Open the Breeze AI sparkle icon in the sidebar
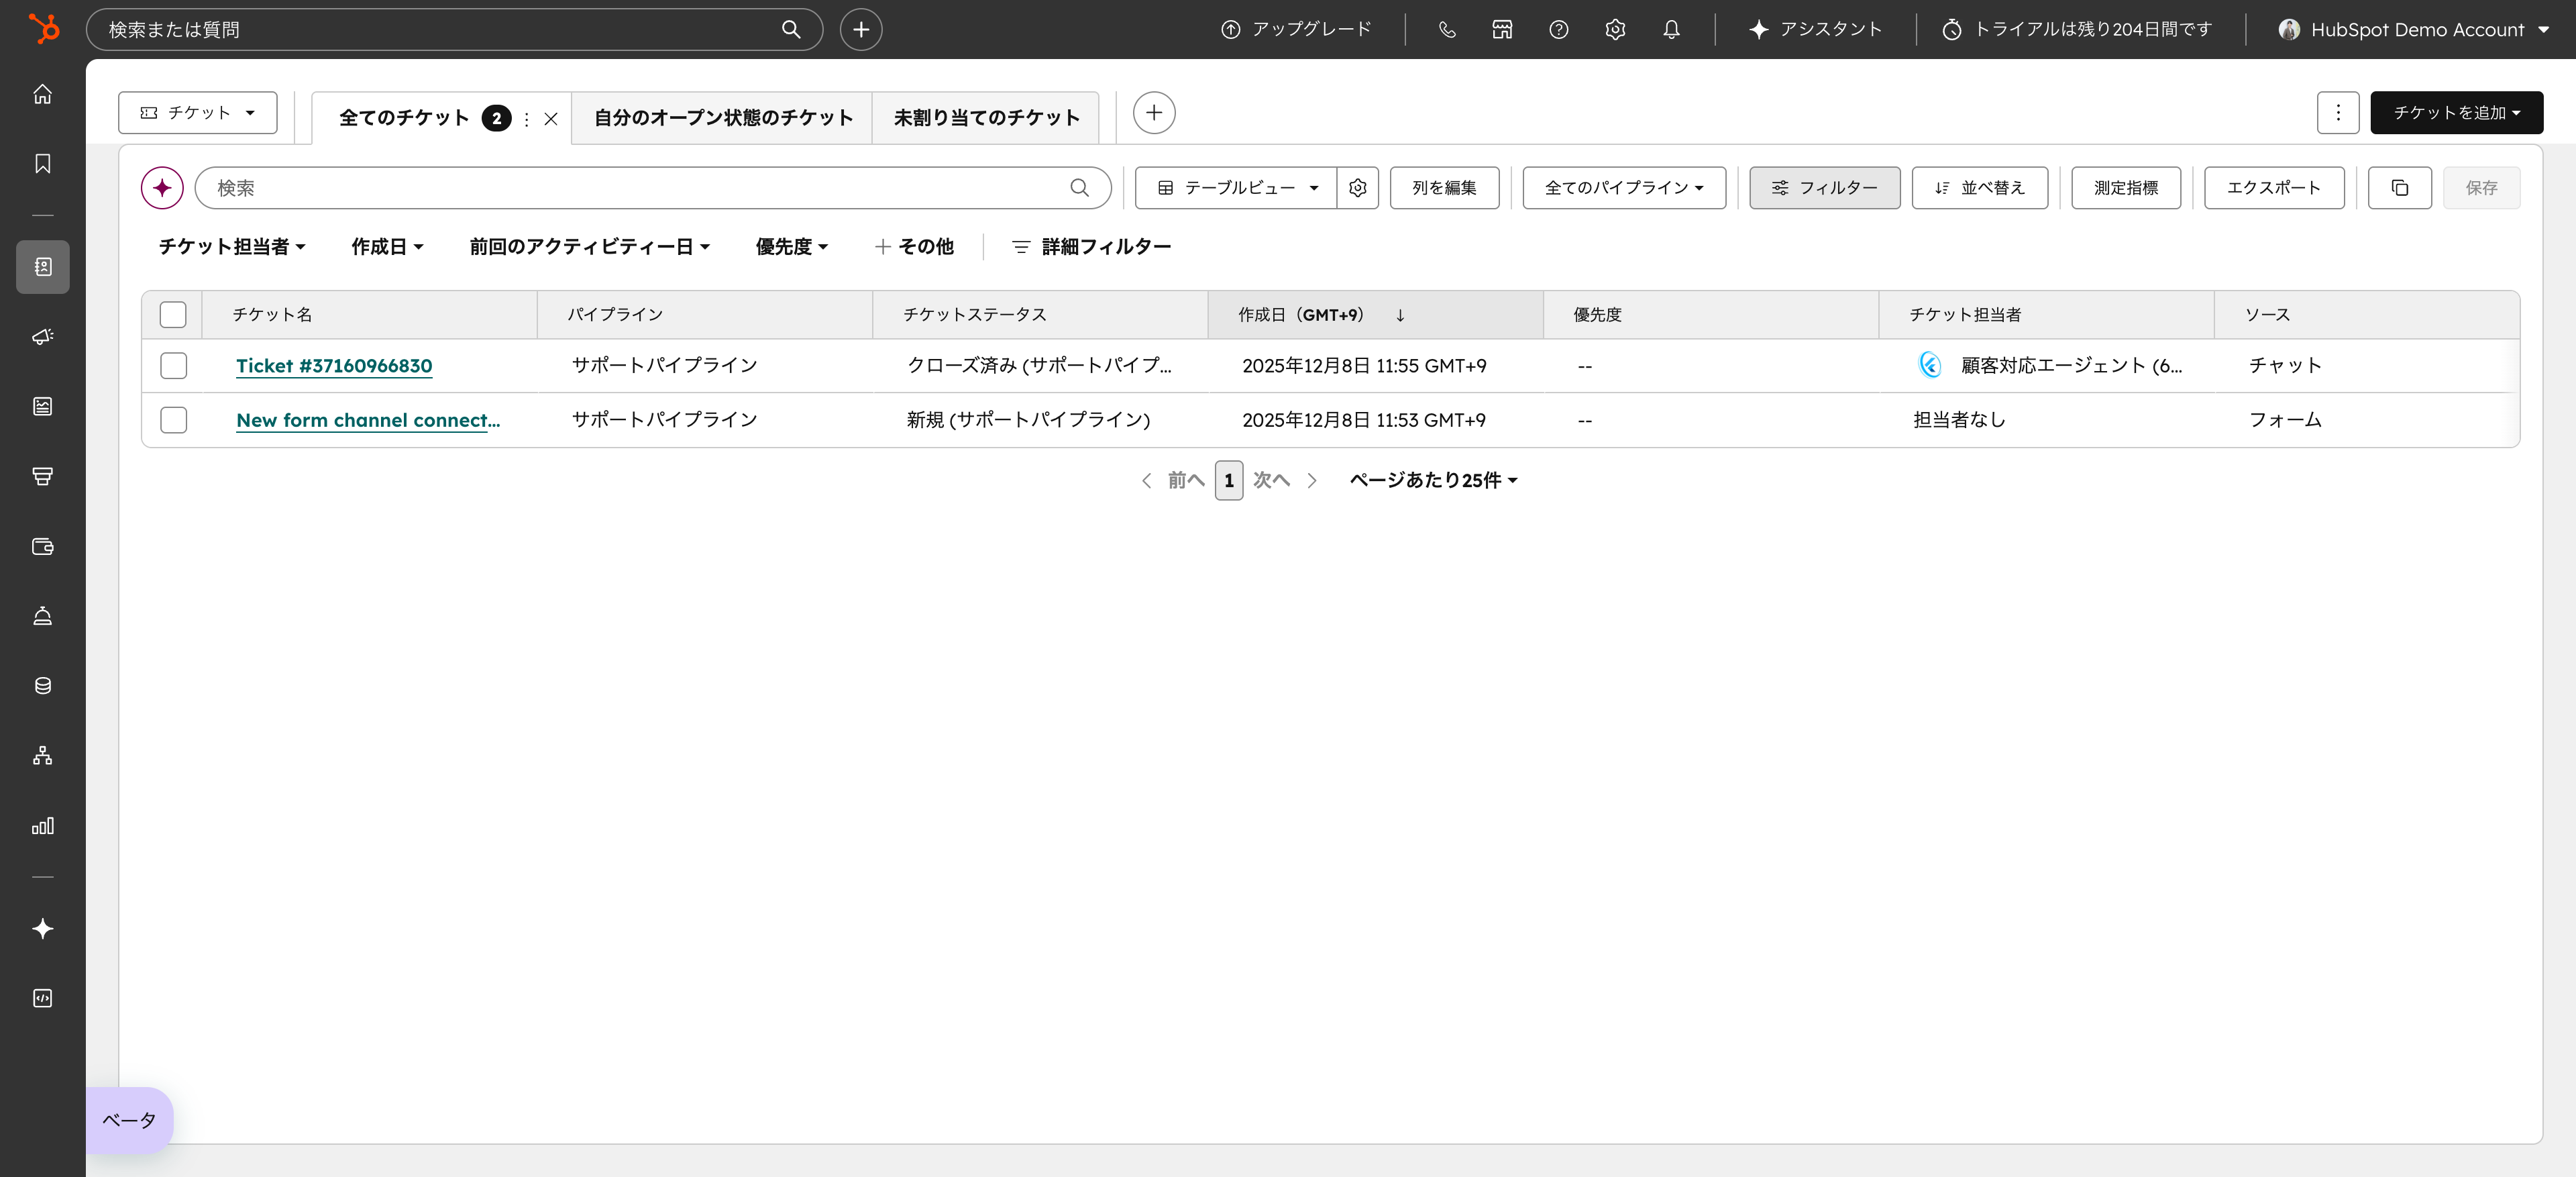 [x=42, y=928]
